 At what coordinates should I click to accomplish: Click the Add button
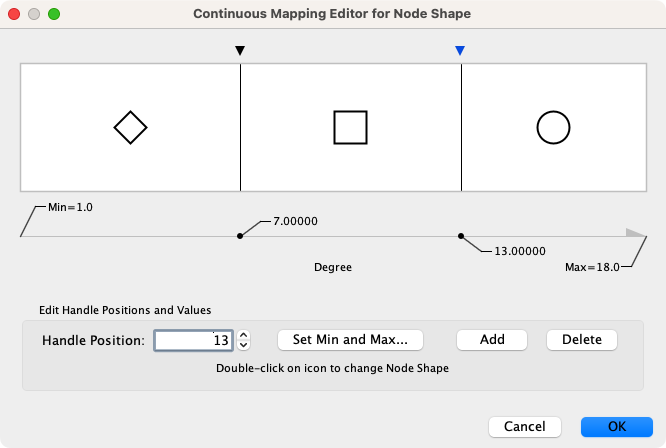click(492, 340)
